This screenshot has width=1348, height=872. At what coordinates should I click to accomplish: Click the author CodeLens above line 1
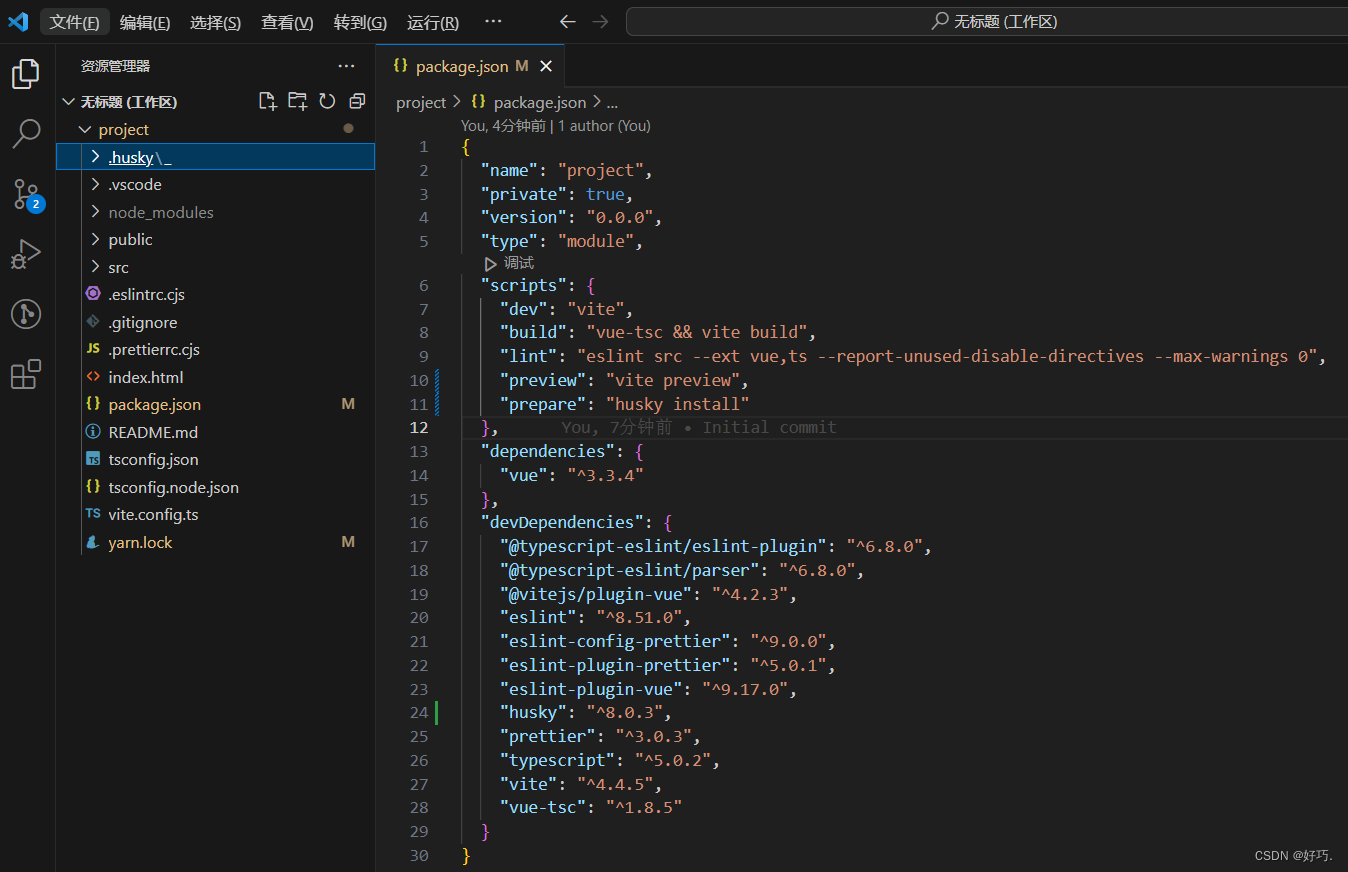pos(604,126)
